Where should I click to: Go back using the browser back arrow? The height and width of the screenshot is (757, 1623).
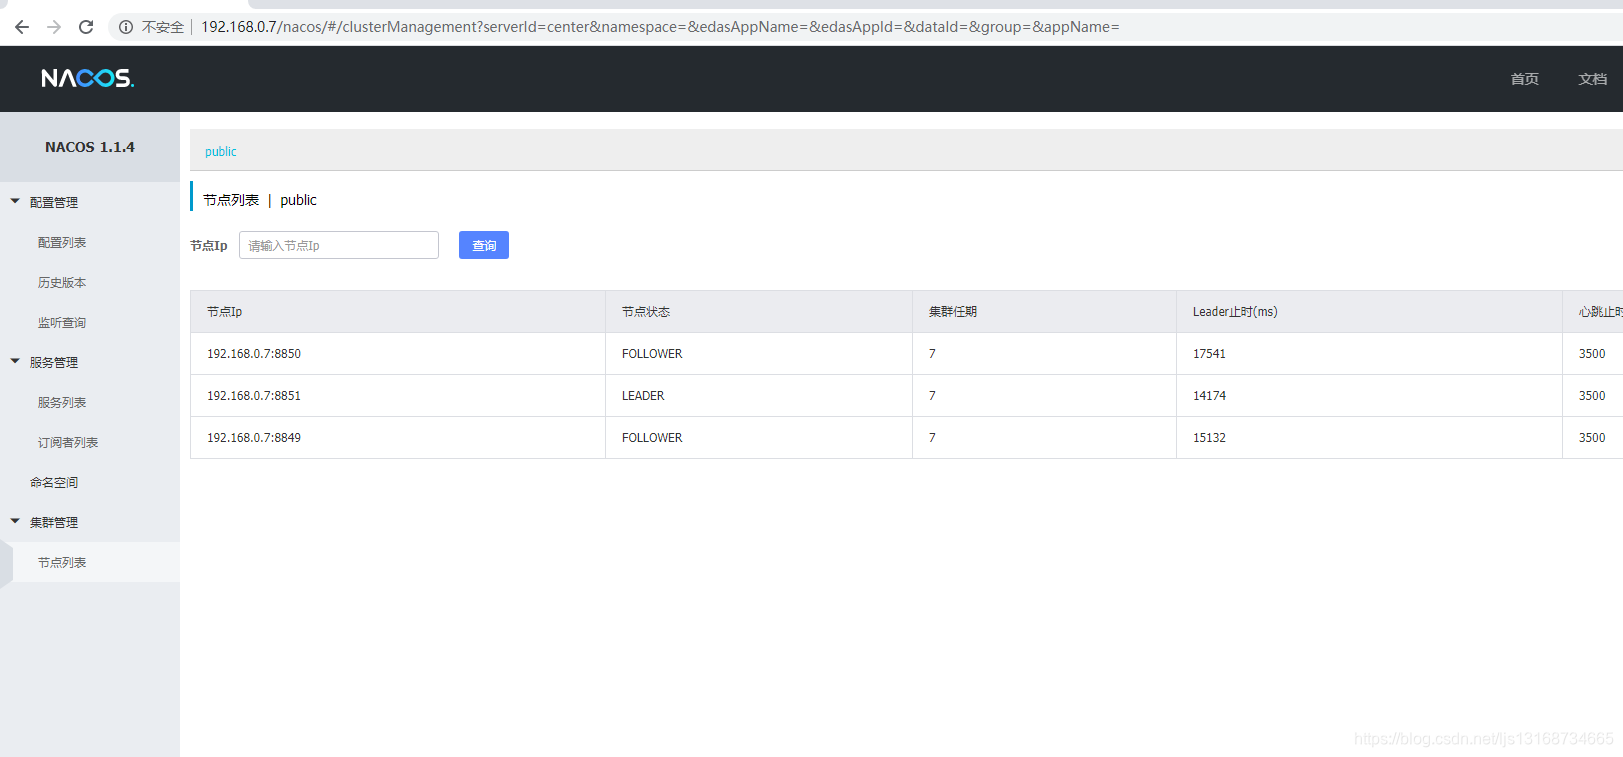click(x=22, y=27)
